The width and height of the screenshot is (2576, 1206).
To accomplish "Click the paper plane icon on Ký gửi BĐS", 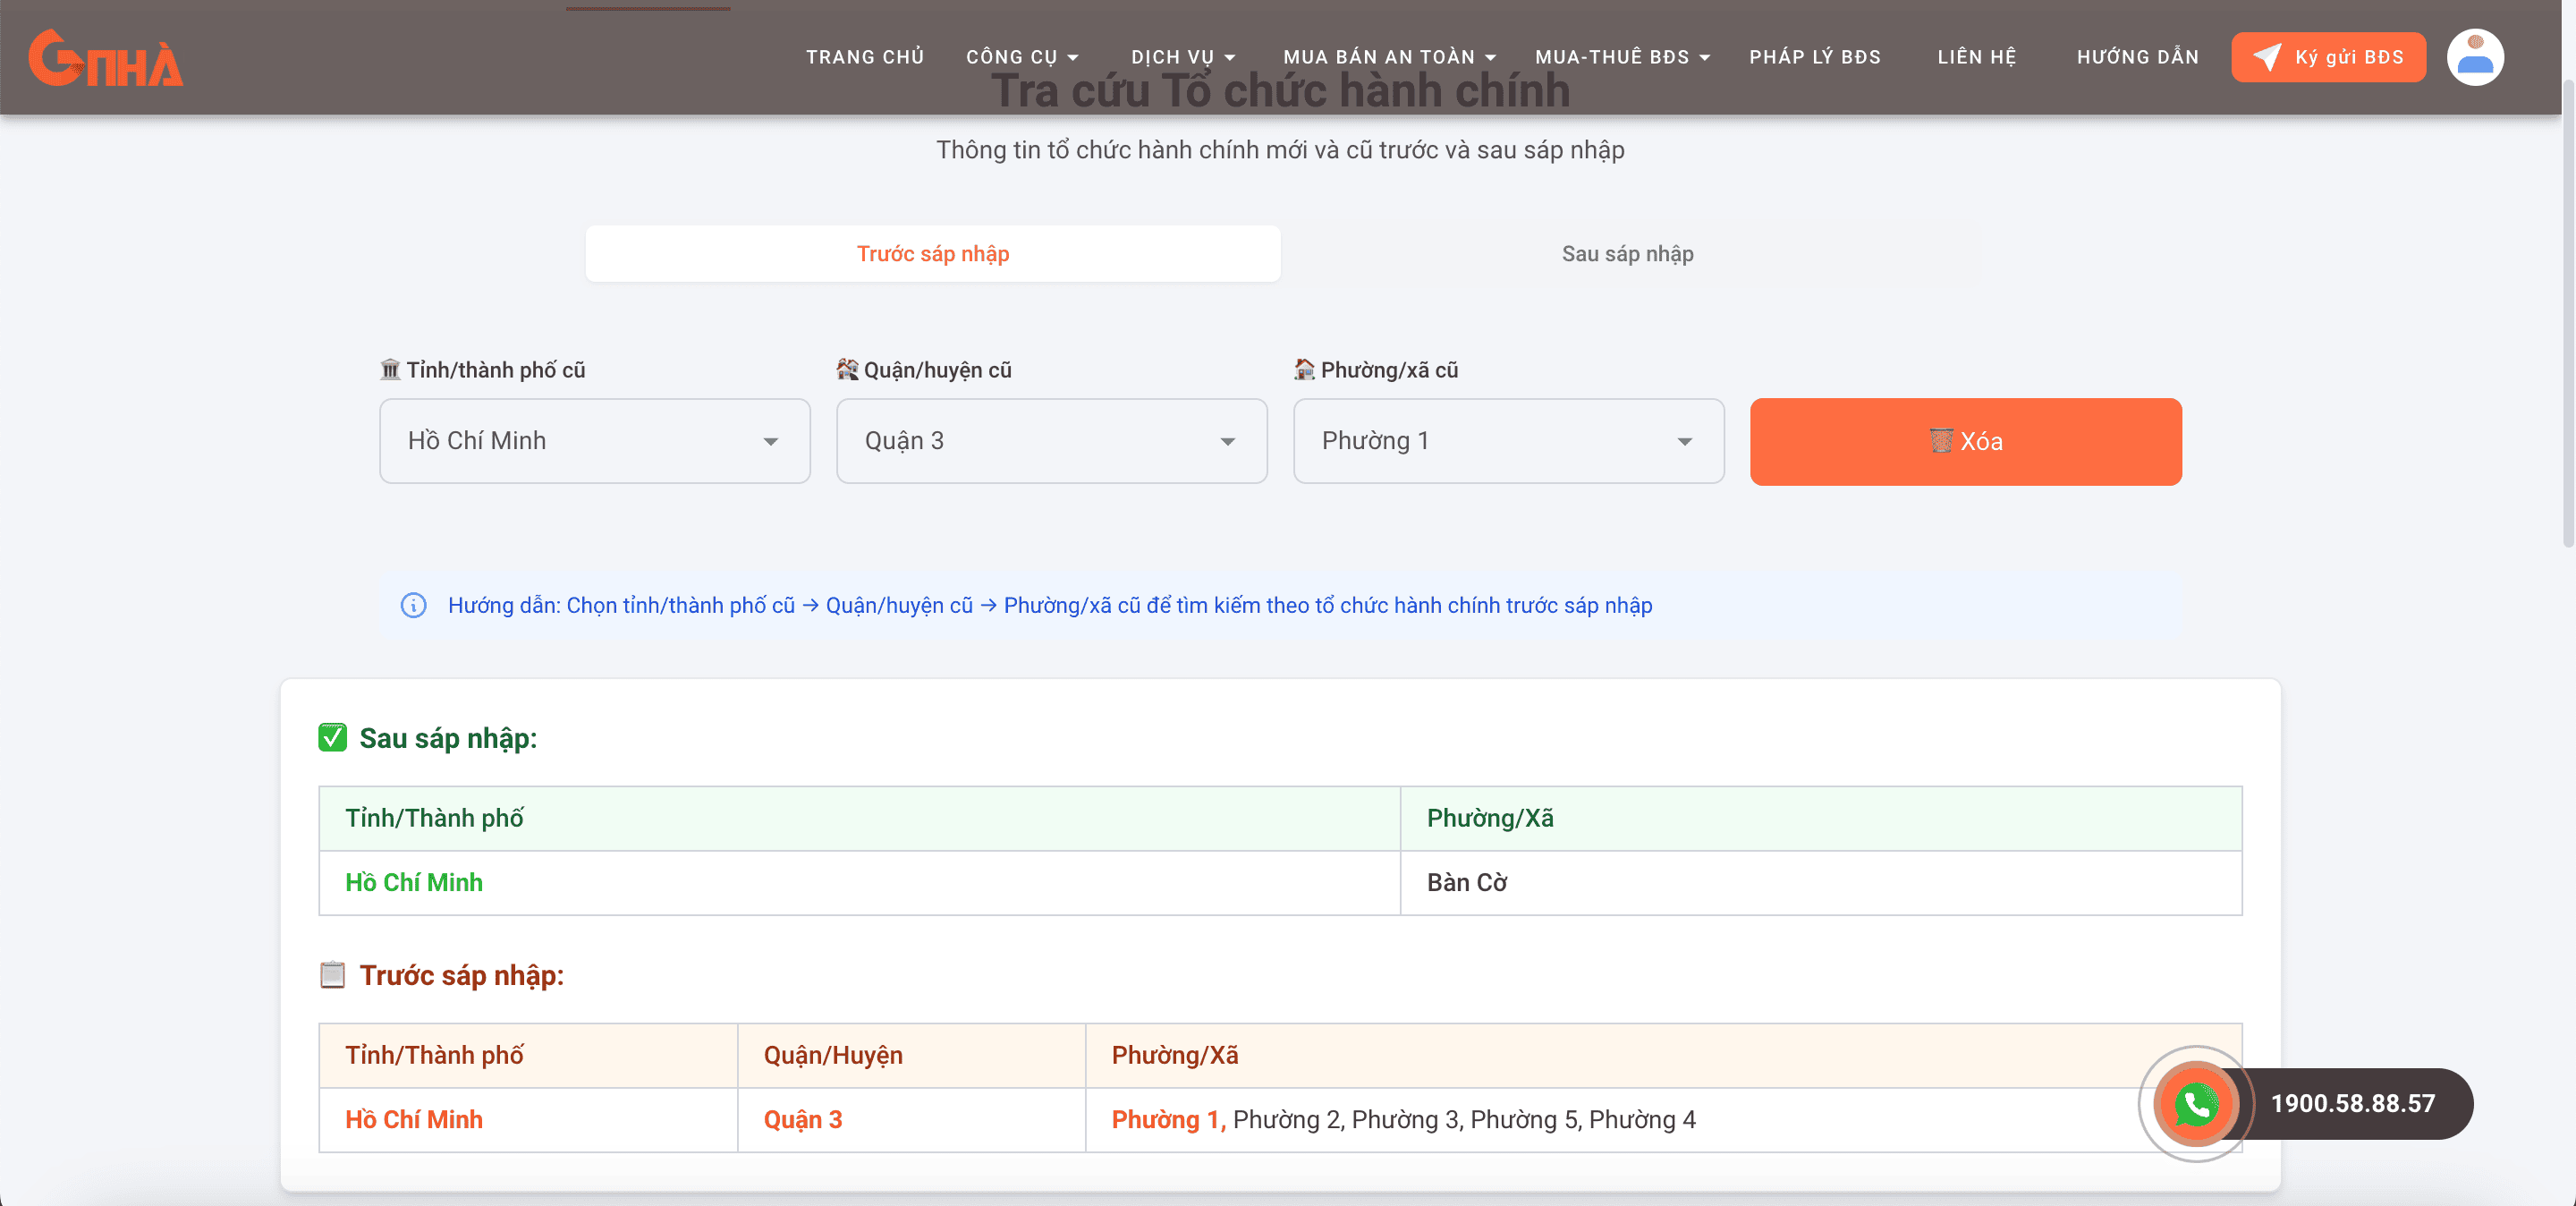I will tap(2266, 57).
